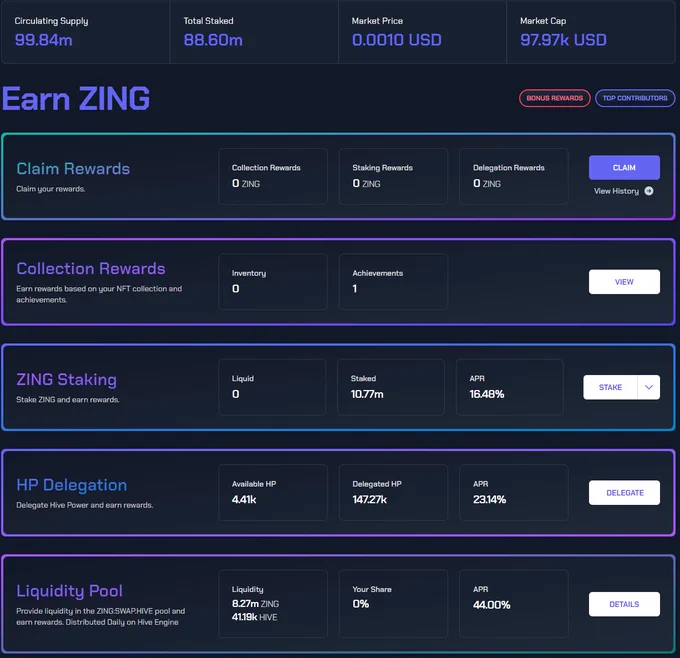
Task: Click the Liquid 0 staking card
Action: 272,387
